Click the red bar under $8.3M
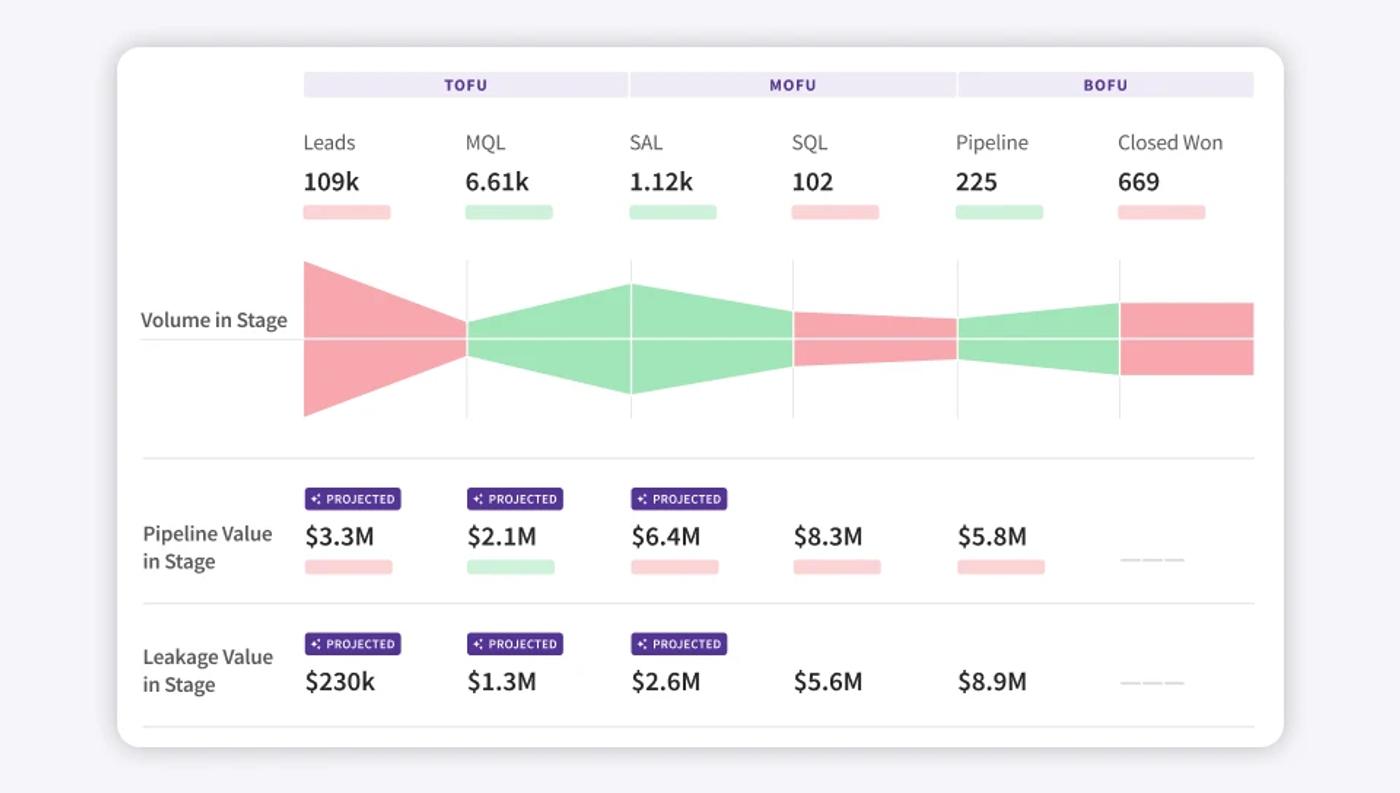The image size is (1400, 793). [837, 567]
